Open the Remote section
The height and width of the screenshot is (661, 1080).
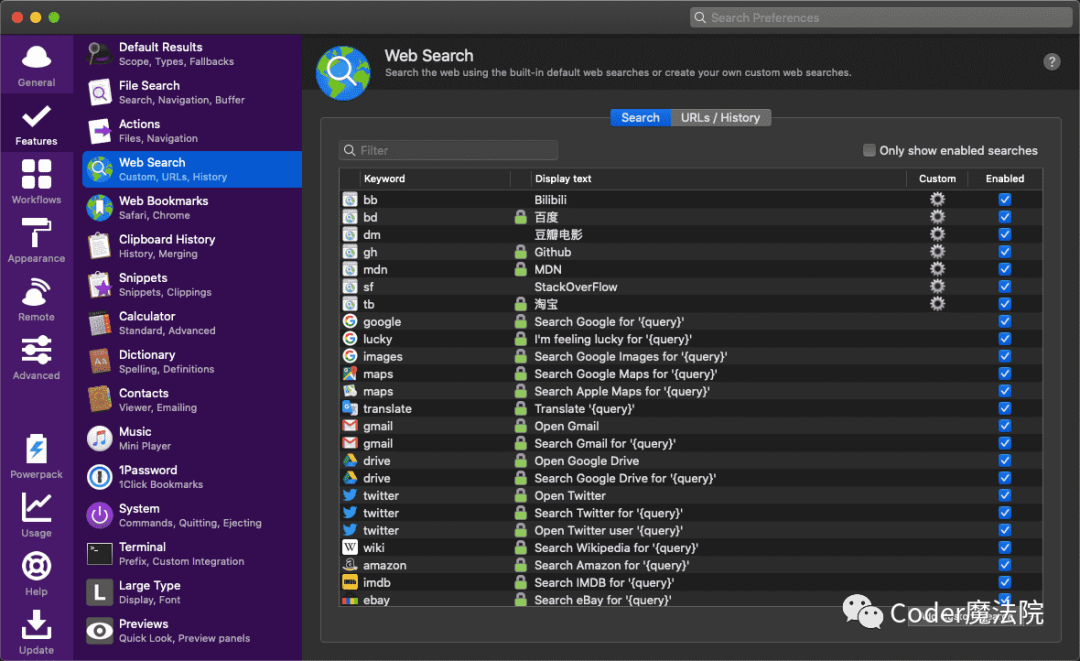37,300
